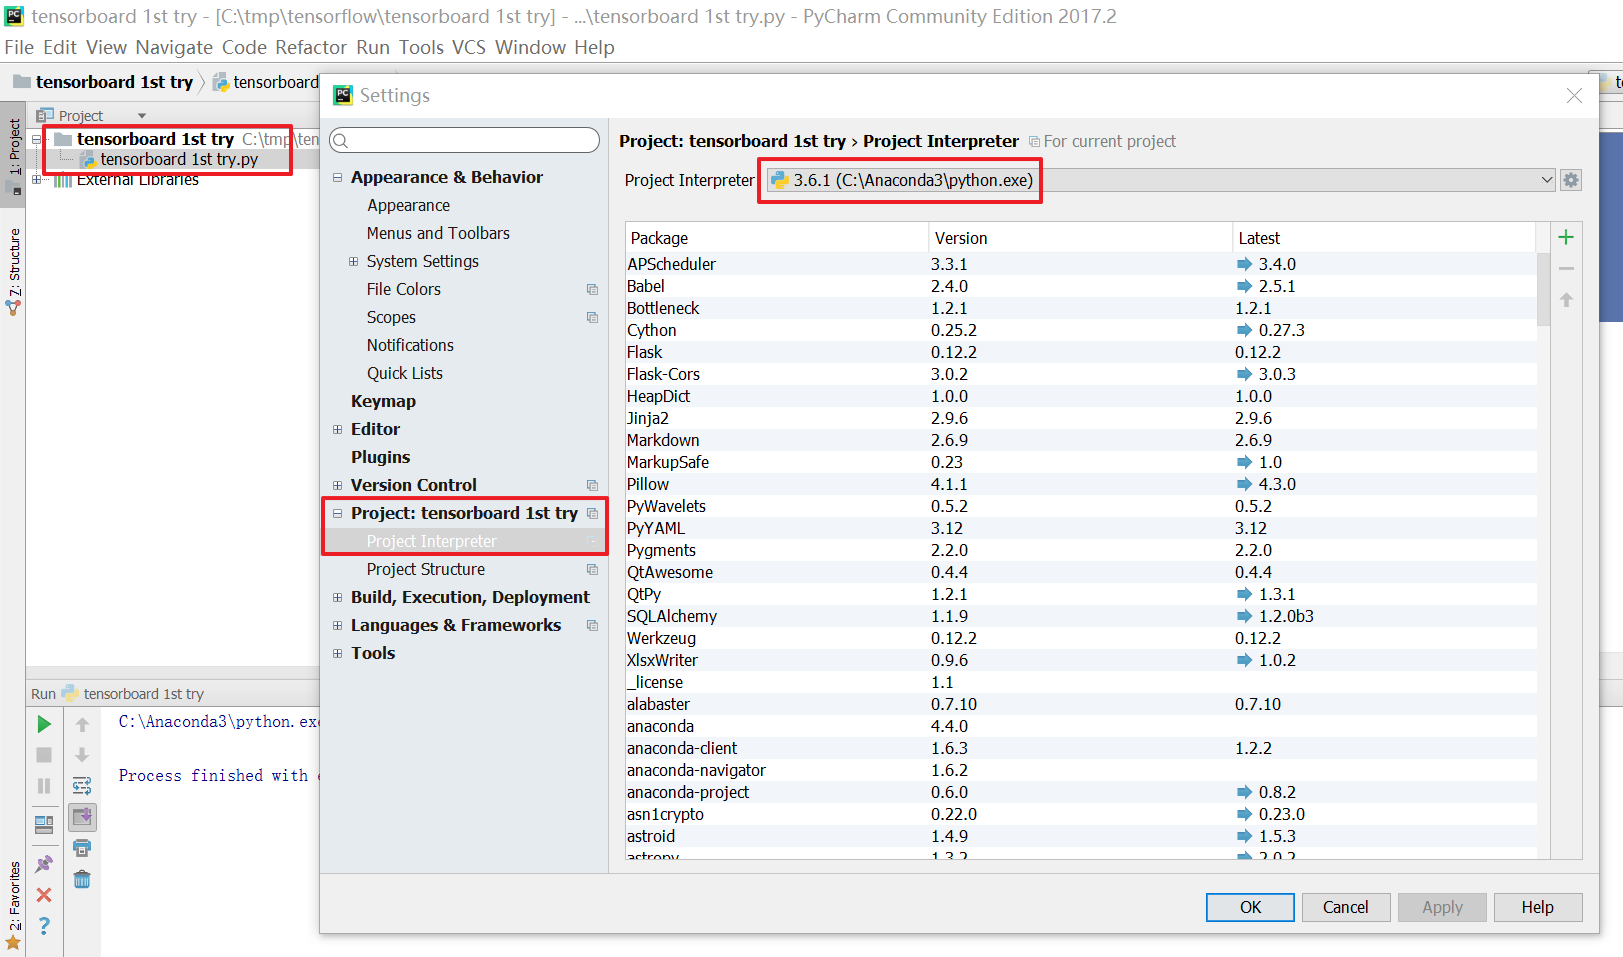Expand Build, Execution, Deployment section
Viewport: 1623px width, 957px height.
337,597
